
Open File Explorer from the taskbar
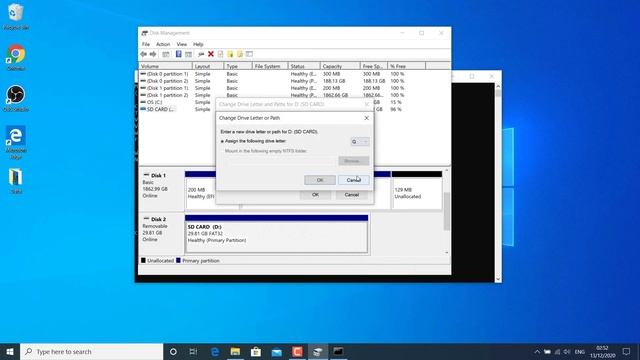[235, 351]
